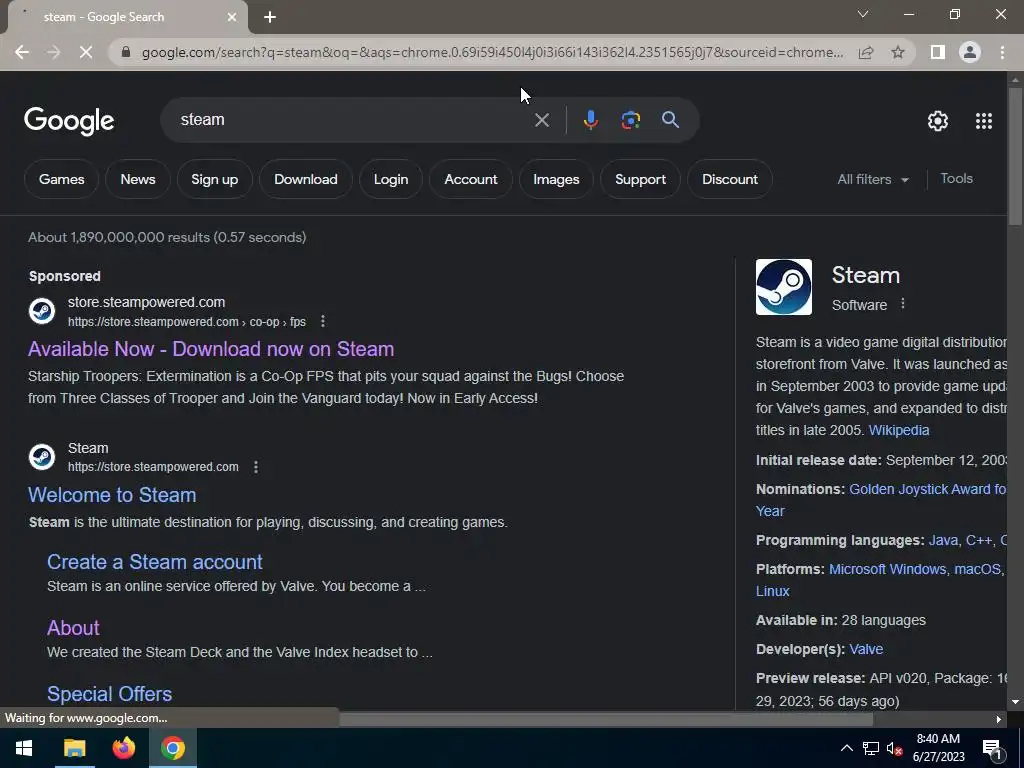Bookmark this page with the star
This screenshot has width=1024, height=768.
(x=898, y=52)
